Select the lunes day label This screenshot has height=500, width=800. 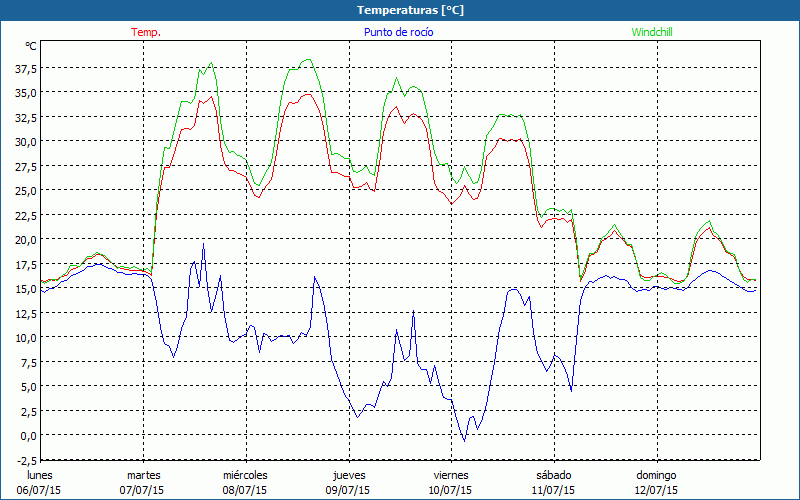point(40,475)
